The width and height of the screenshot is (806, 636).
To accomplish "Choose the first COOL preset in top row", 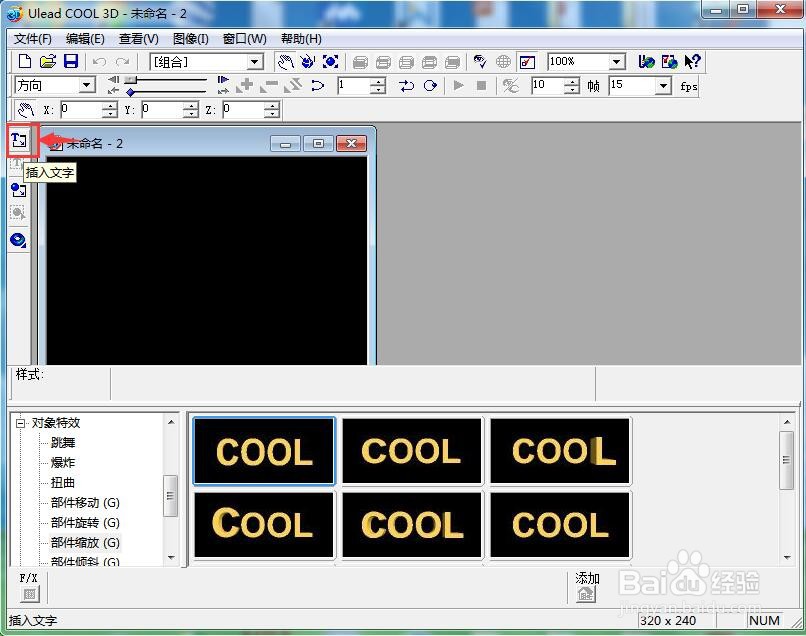I will (264, 451).
